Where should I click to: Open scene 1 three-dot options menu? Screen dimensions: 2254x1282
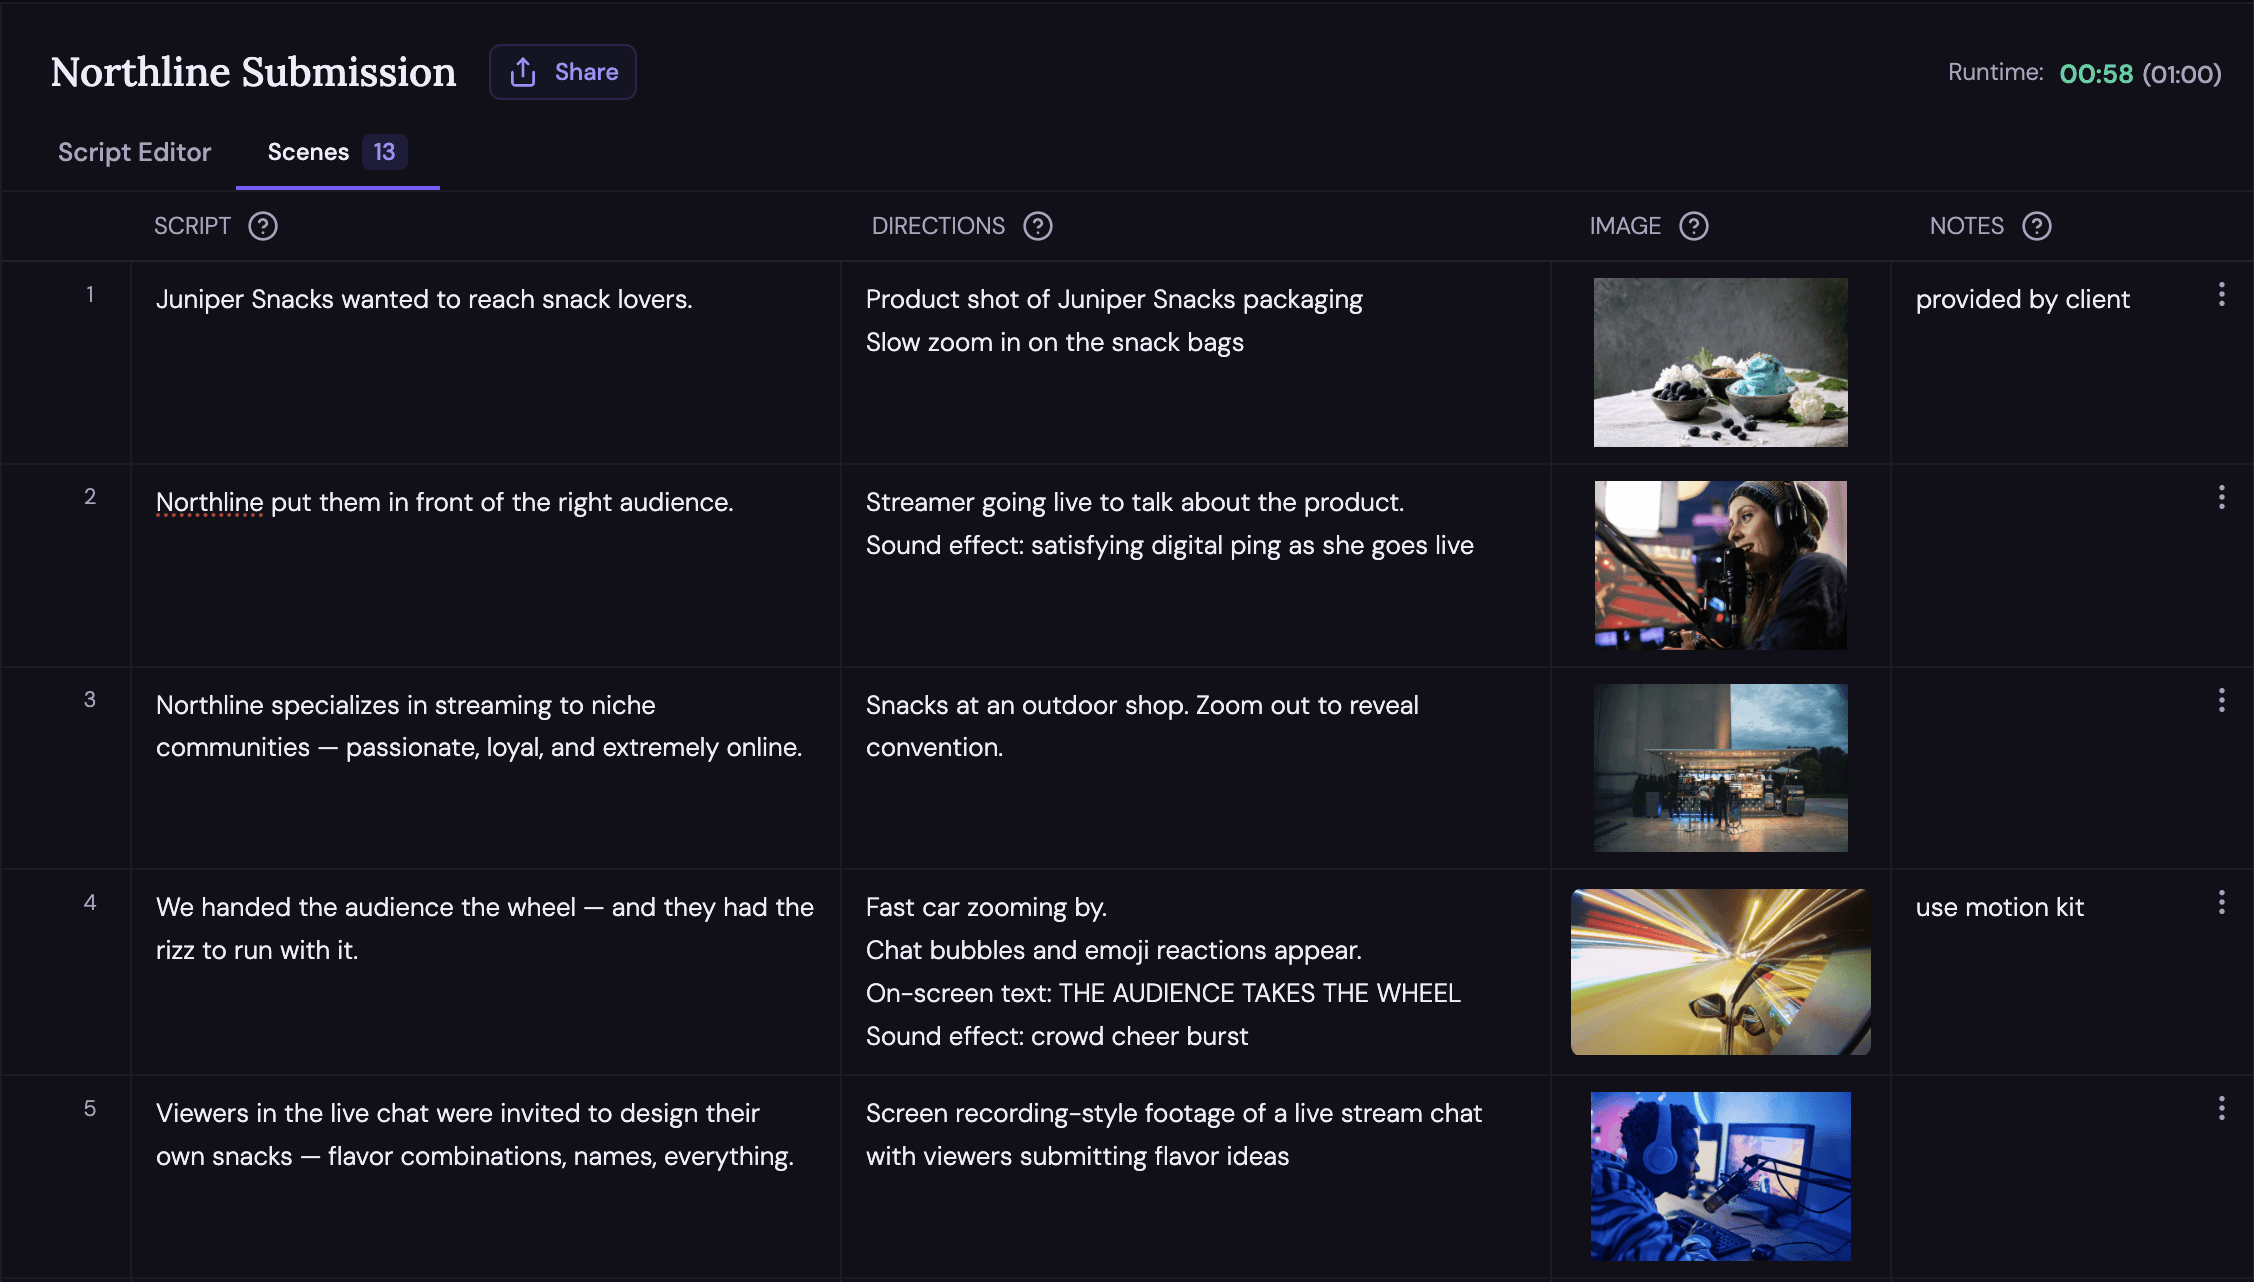tap(2221, 294)
